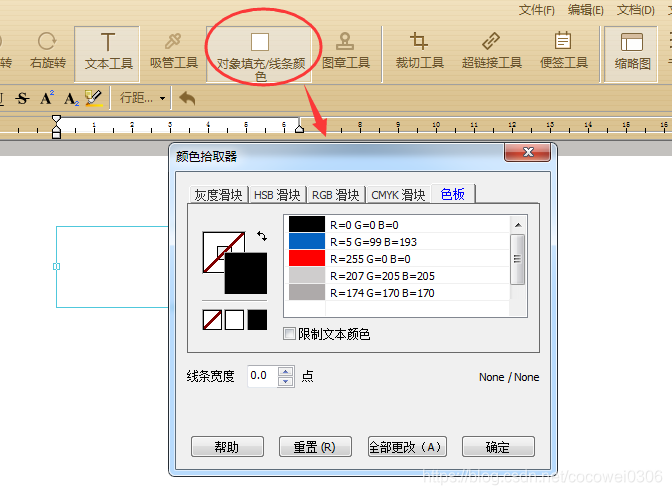Open object fill/line color tool

pos(259,54)
